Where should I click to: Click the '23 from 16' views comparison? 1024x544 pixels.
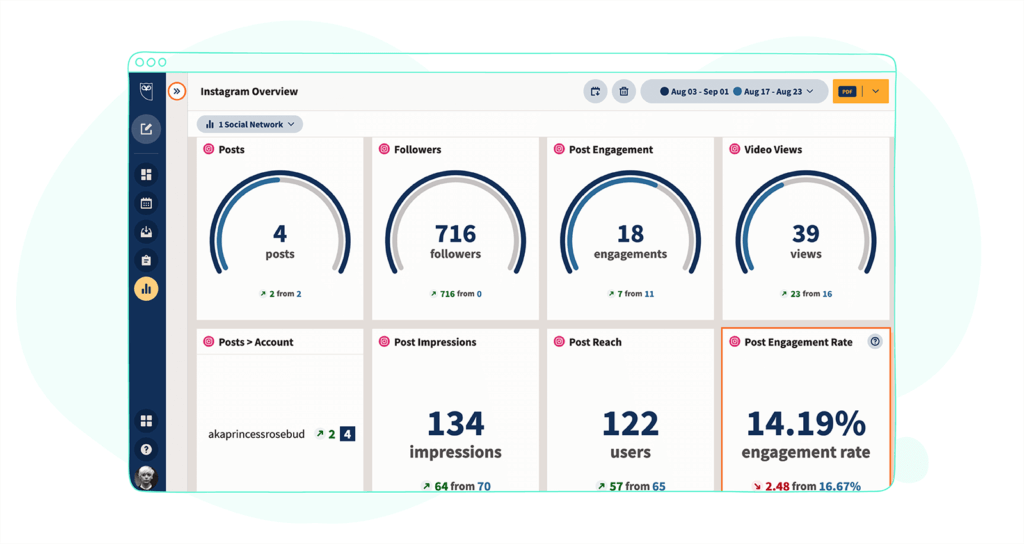point(806,294)
